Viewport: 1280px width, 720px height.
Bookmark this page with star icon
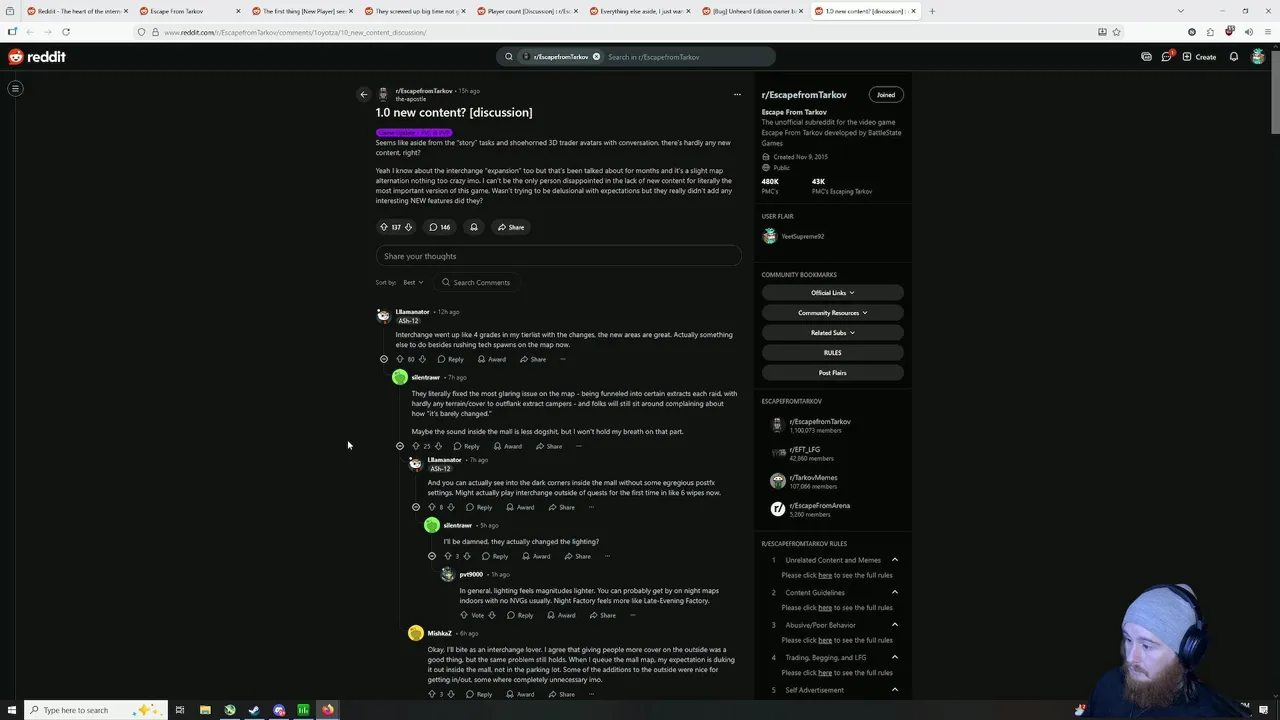1117,32
